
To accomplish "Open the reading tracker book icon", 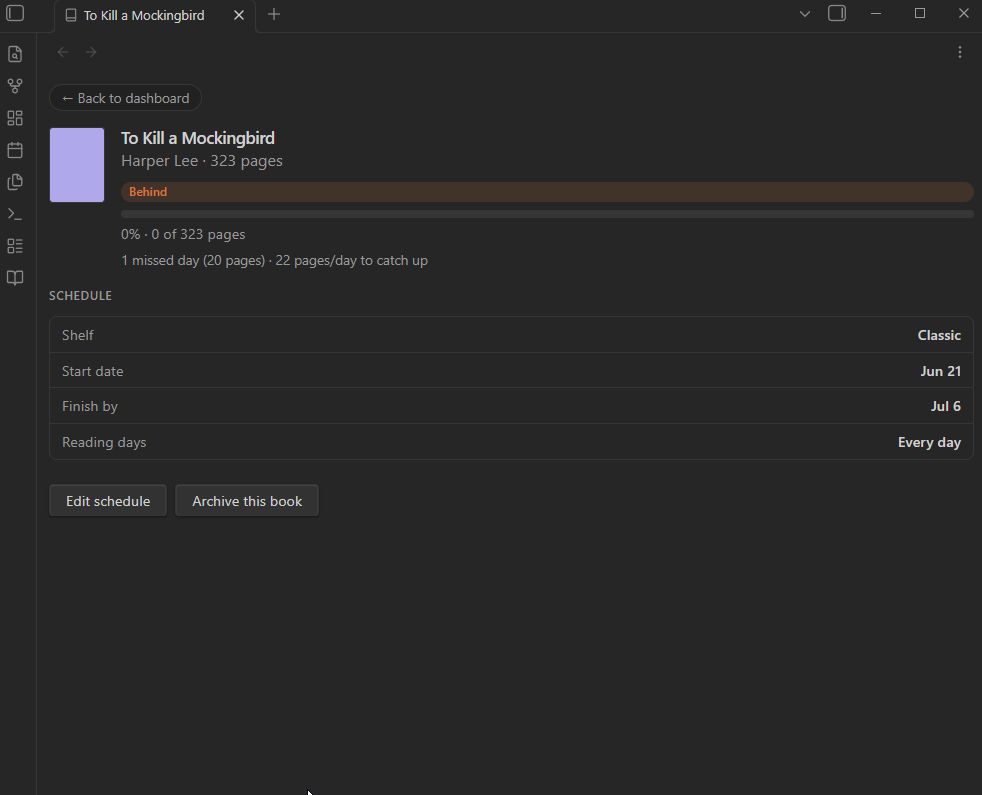I will tap(15, 278).
